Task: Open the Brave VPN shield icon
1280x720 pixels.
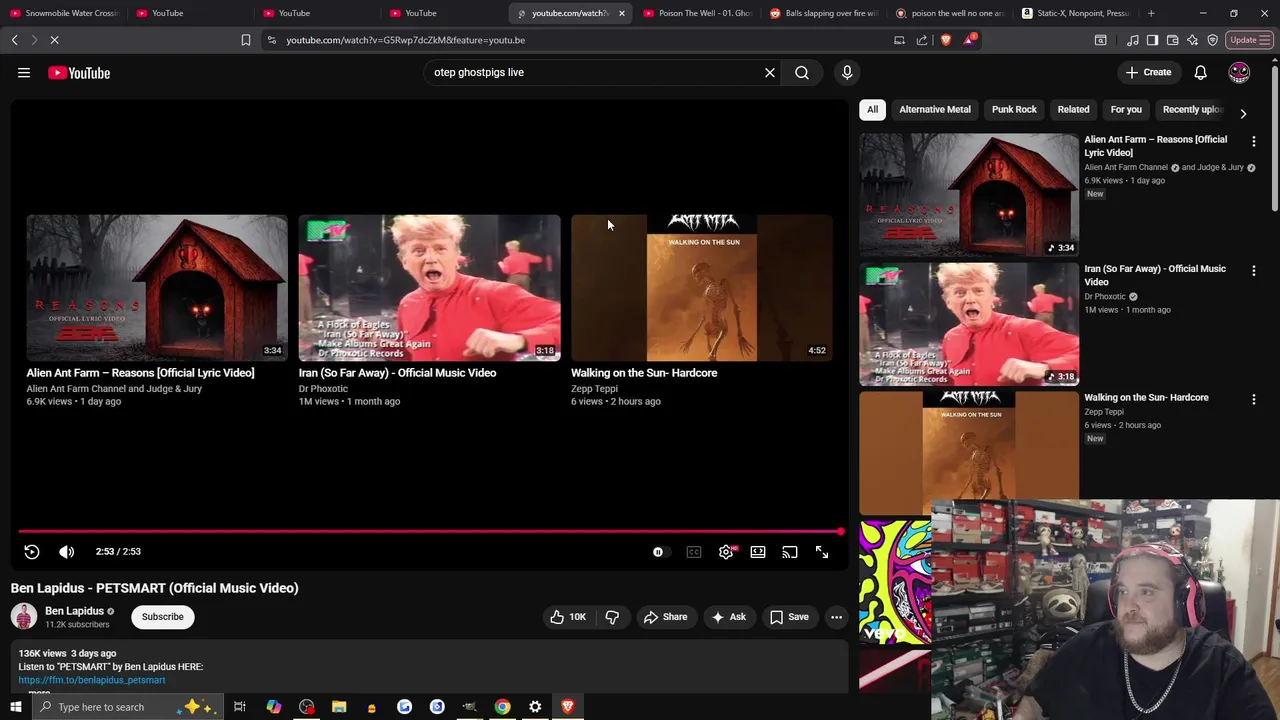Action: coord(1212,40)
